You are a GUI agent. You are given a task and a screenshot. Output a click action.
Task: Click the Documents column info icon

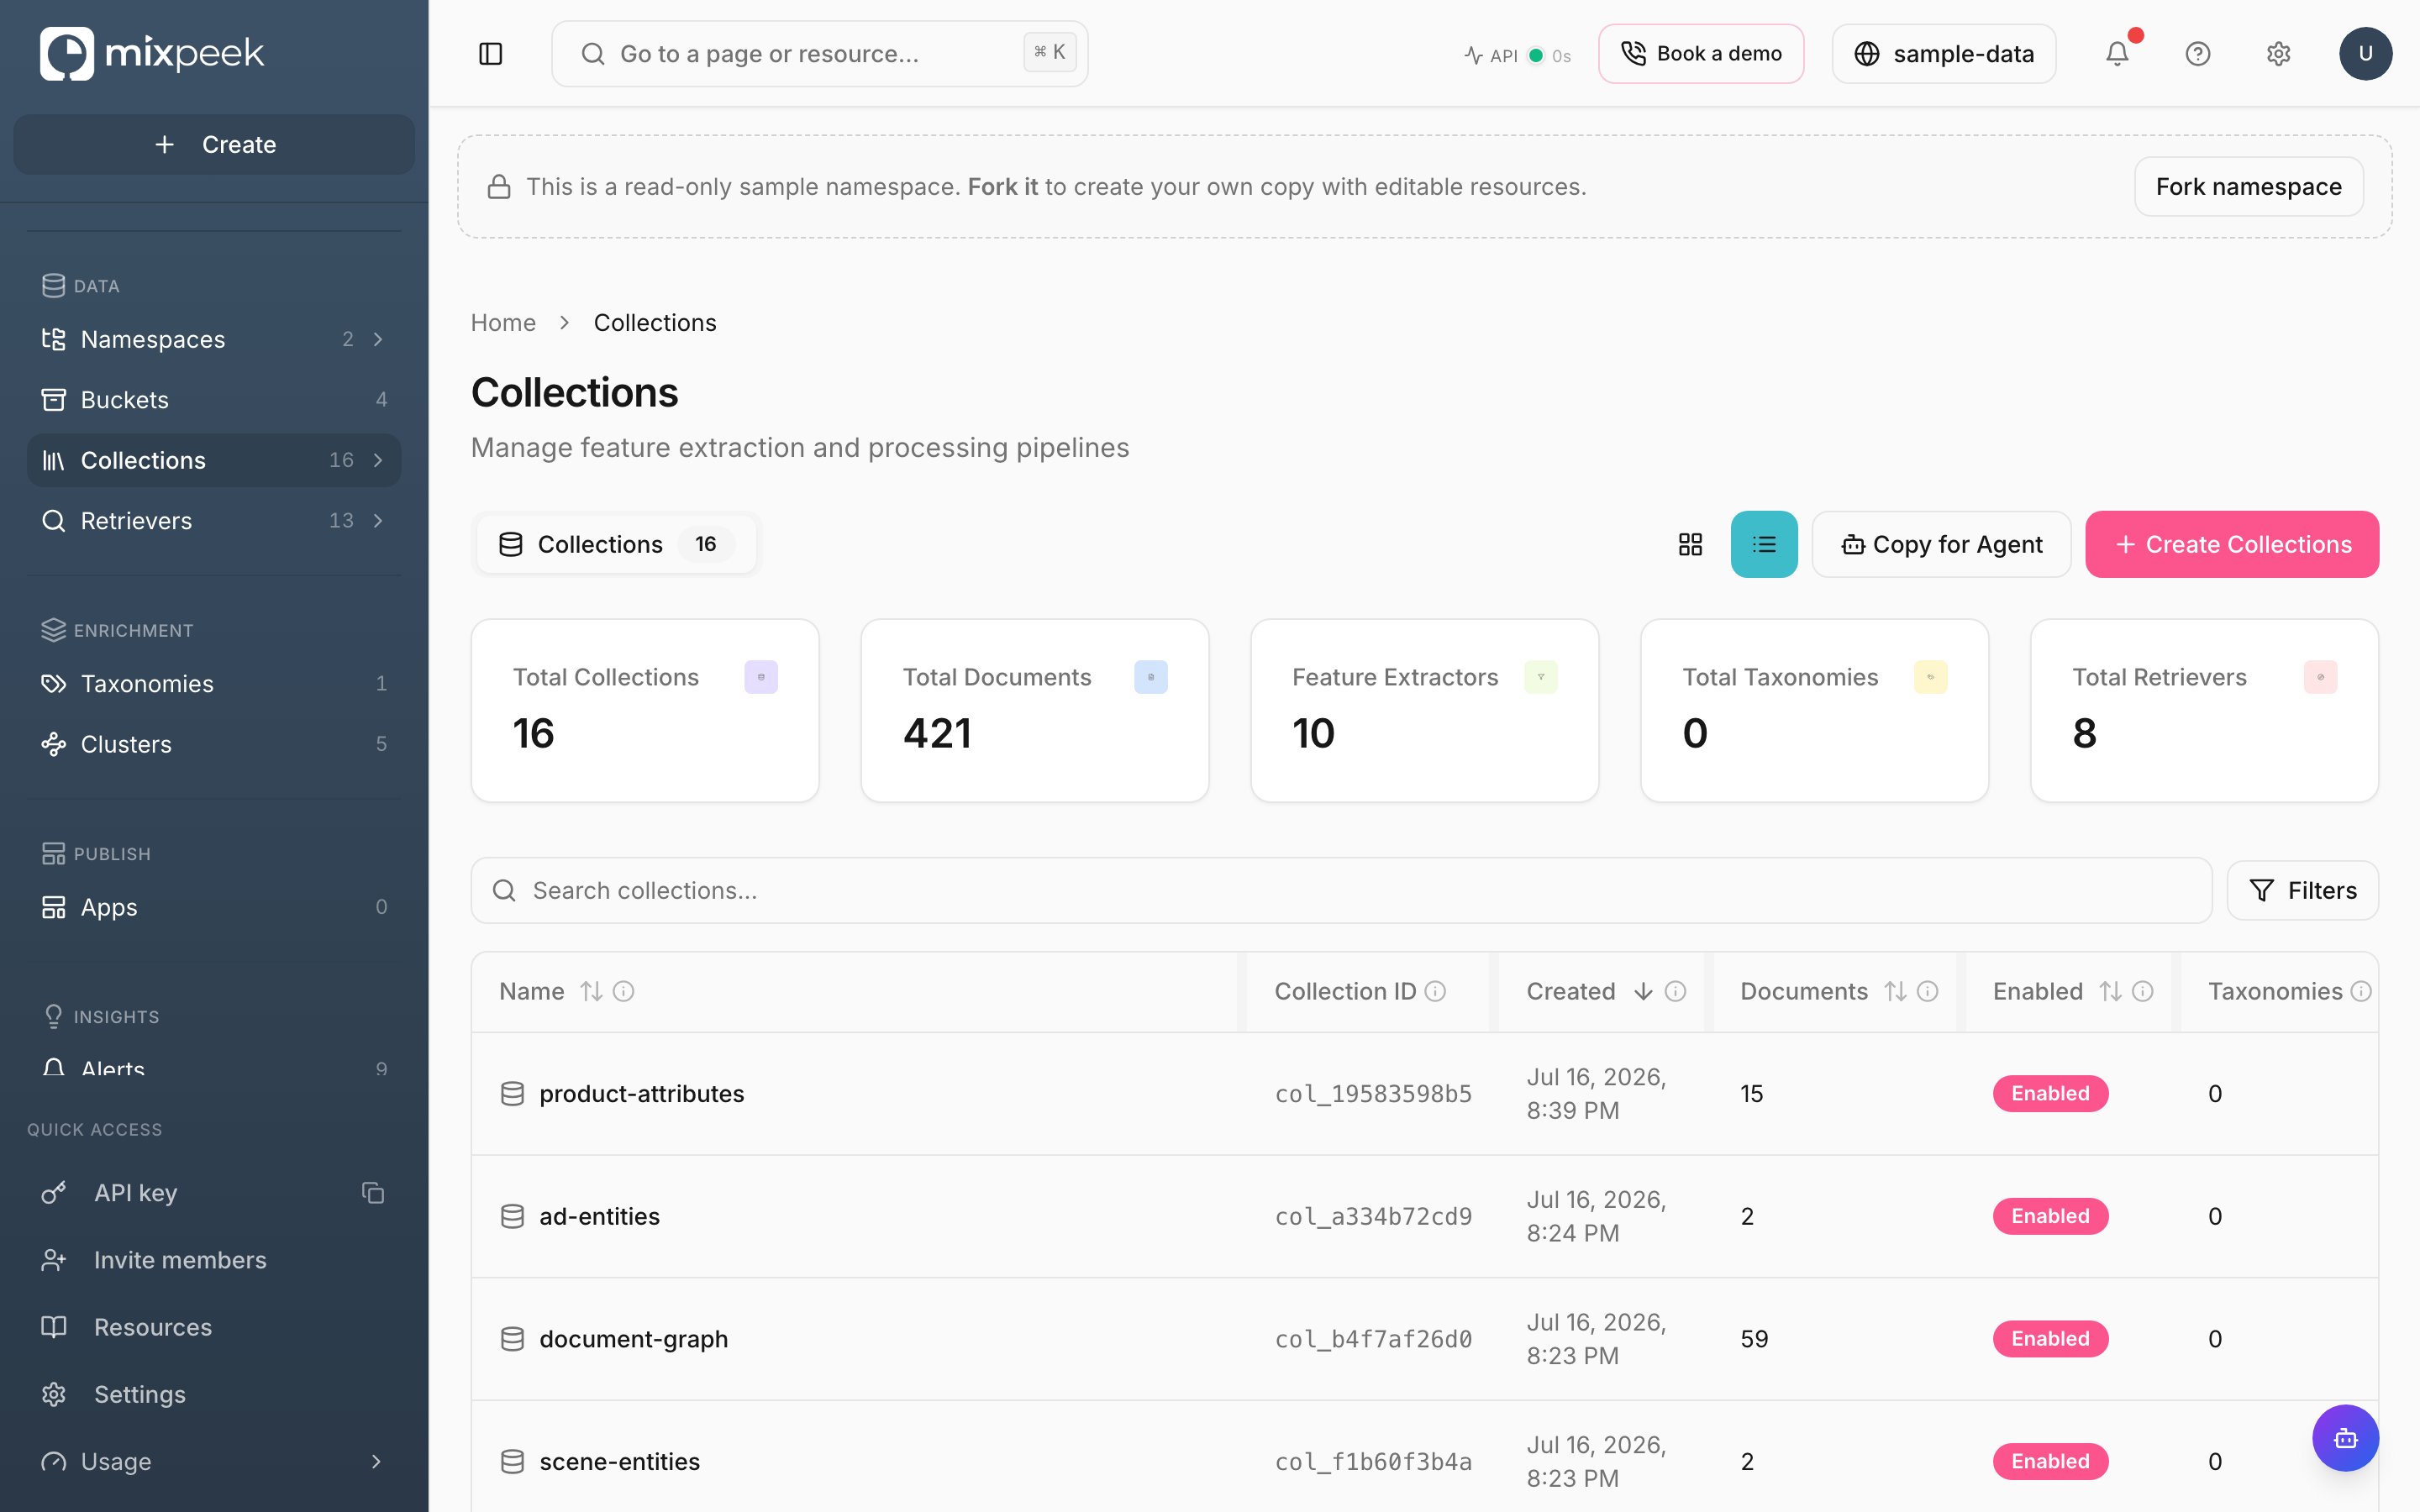[x=1927, y=991]
